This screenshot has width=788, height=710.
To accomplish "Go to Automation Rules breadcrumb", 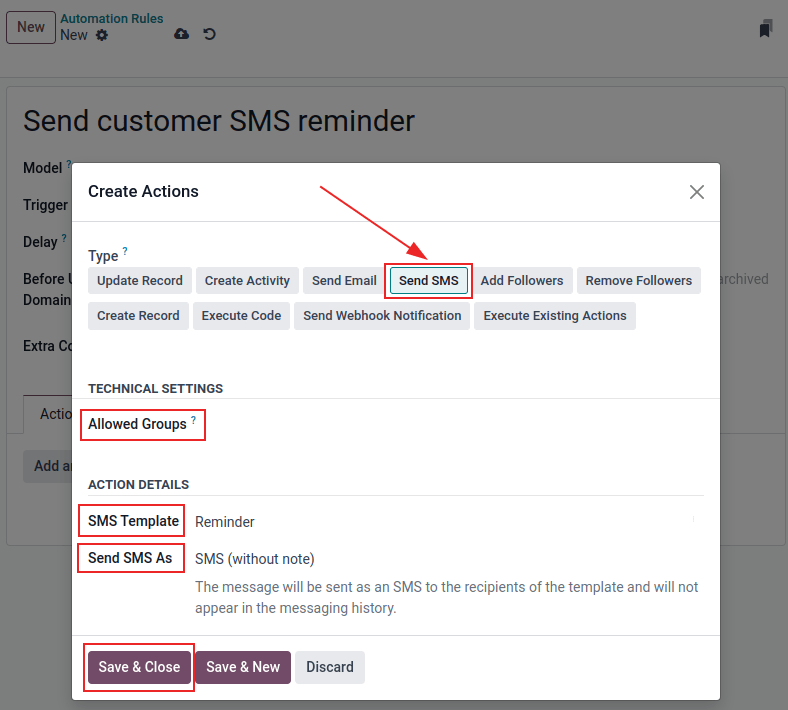I will click(x=112, y=19).
